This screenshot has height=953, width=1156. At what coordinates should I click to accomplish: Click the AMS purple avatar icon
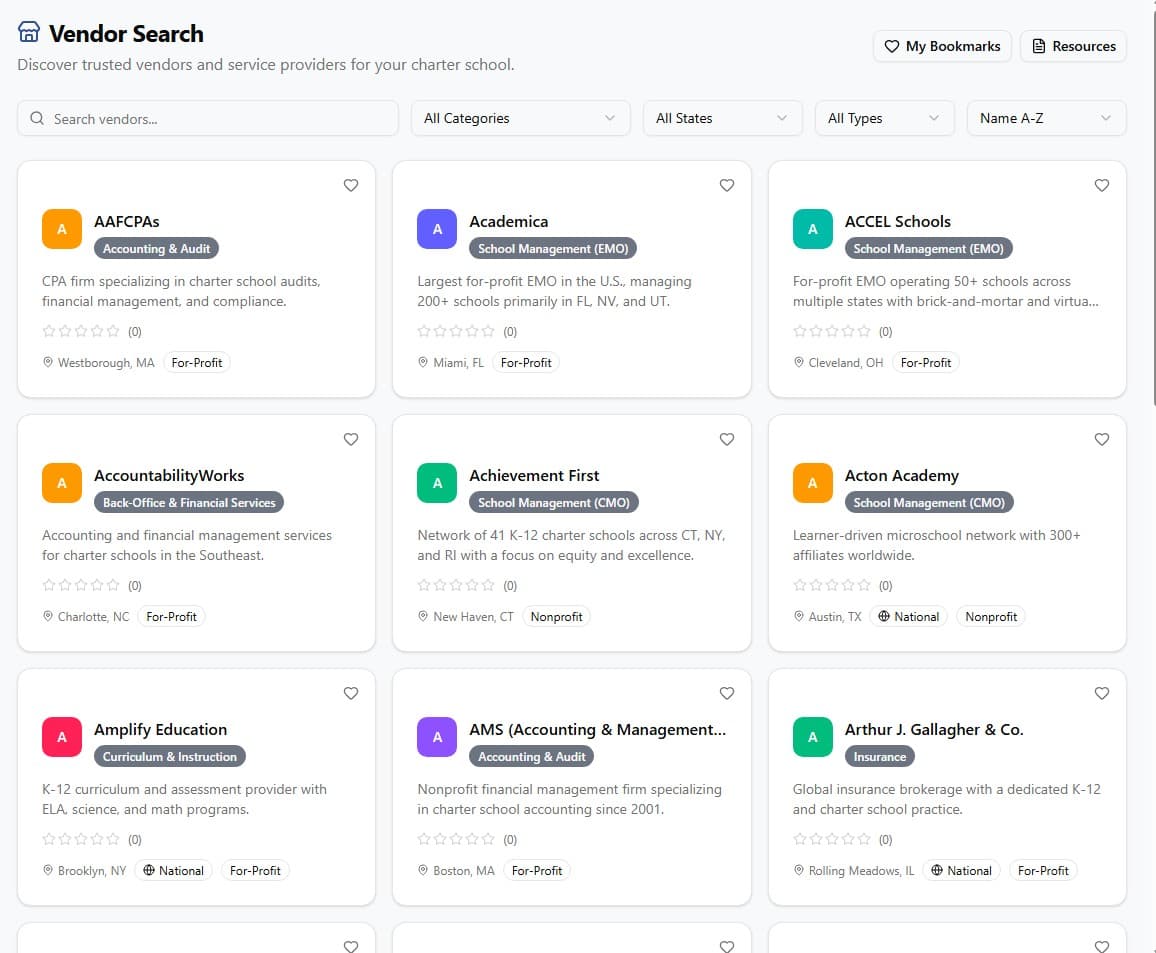click(437, 737)
